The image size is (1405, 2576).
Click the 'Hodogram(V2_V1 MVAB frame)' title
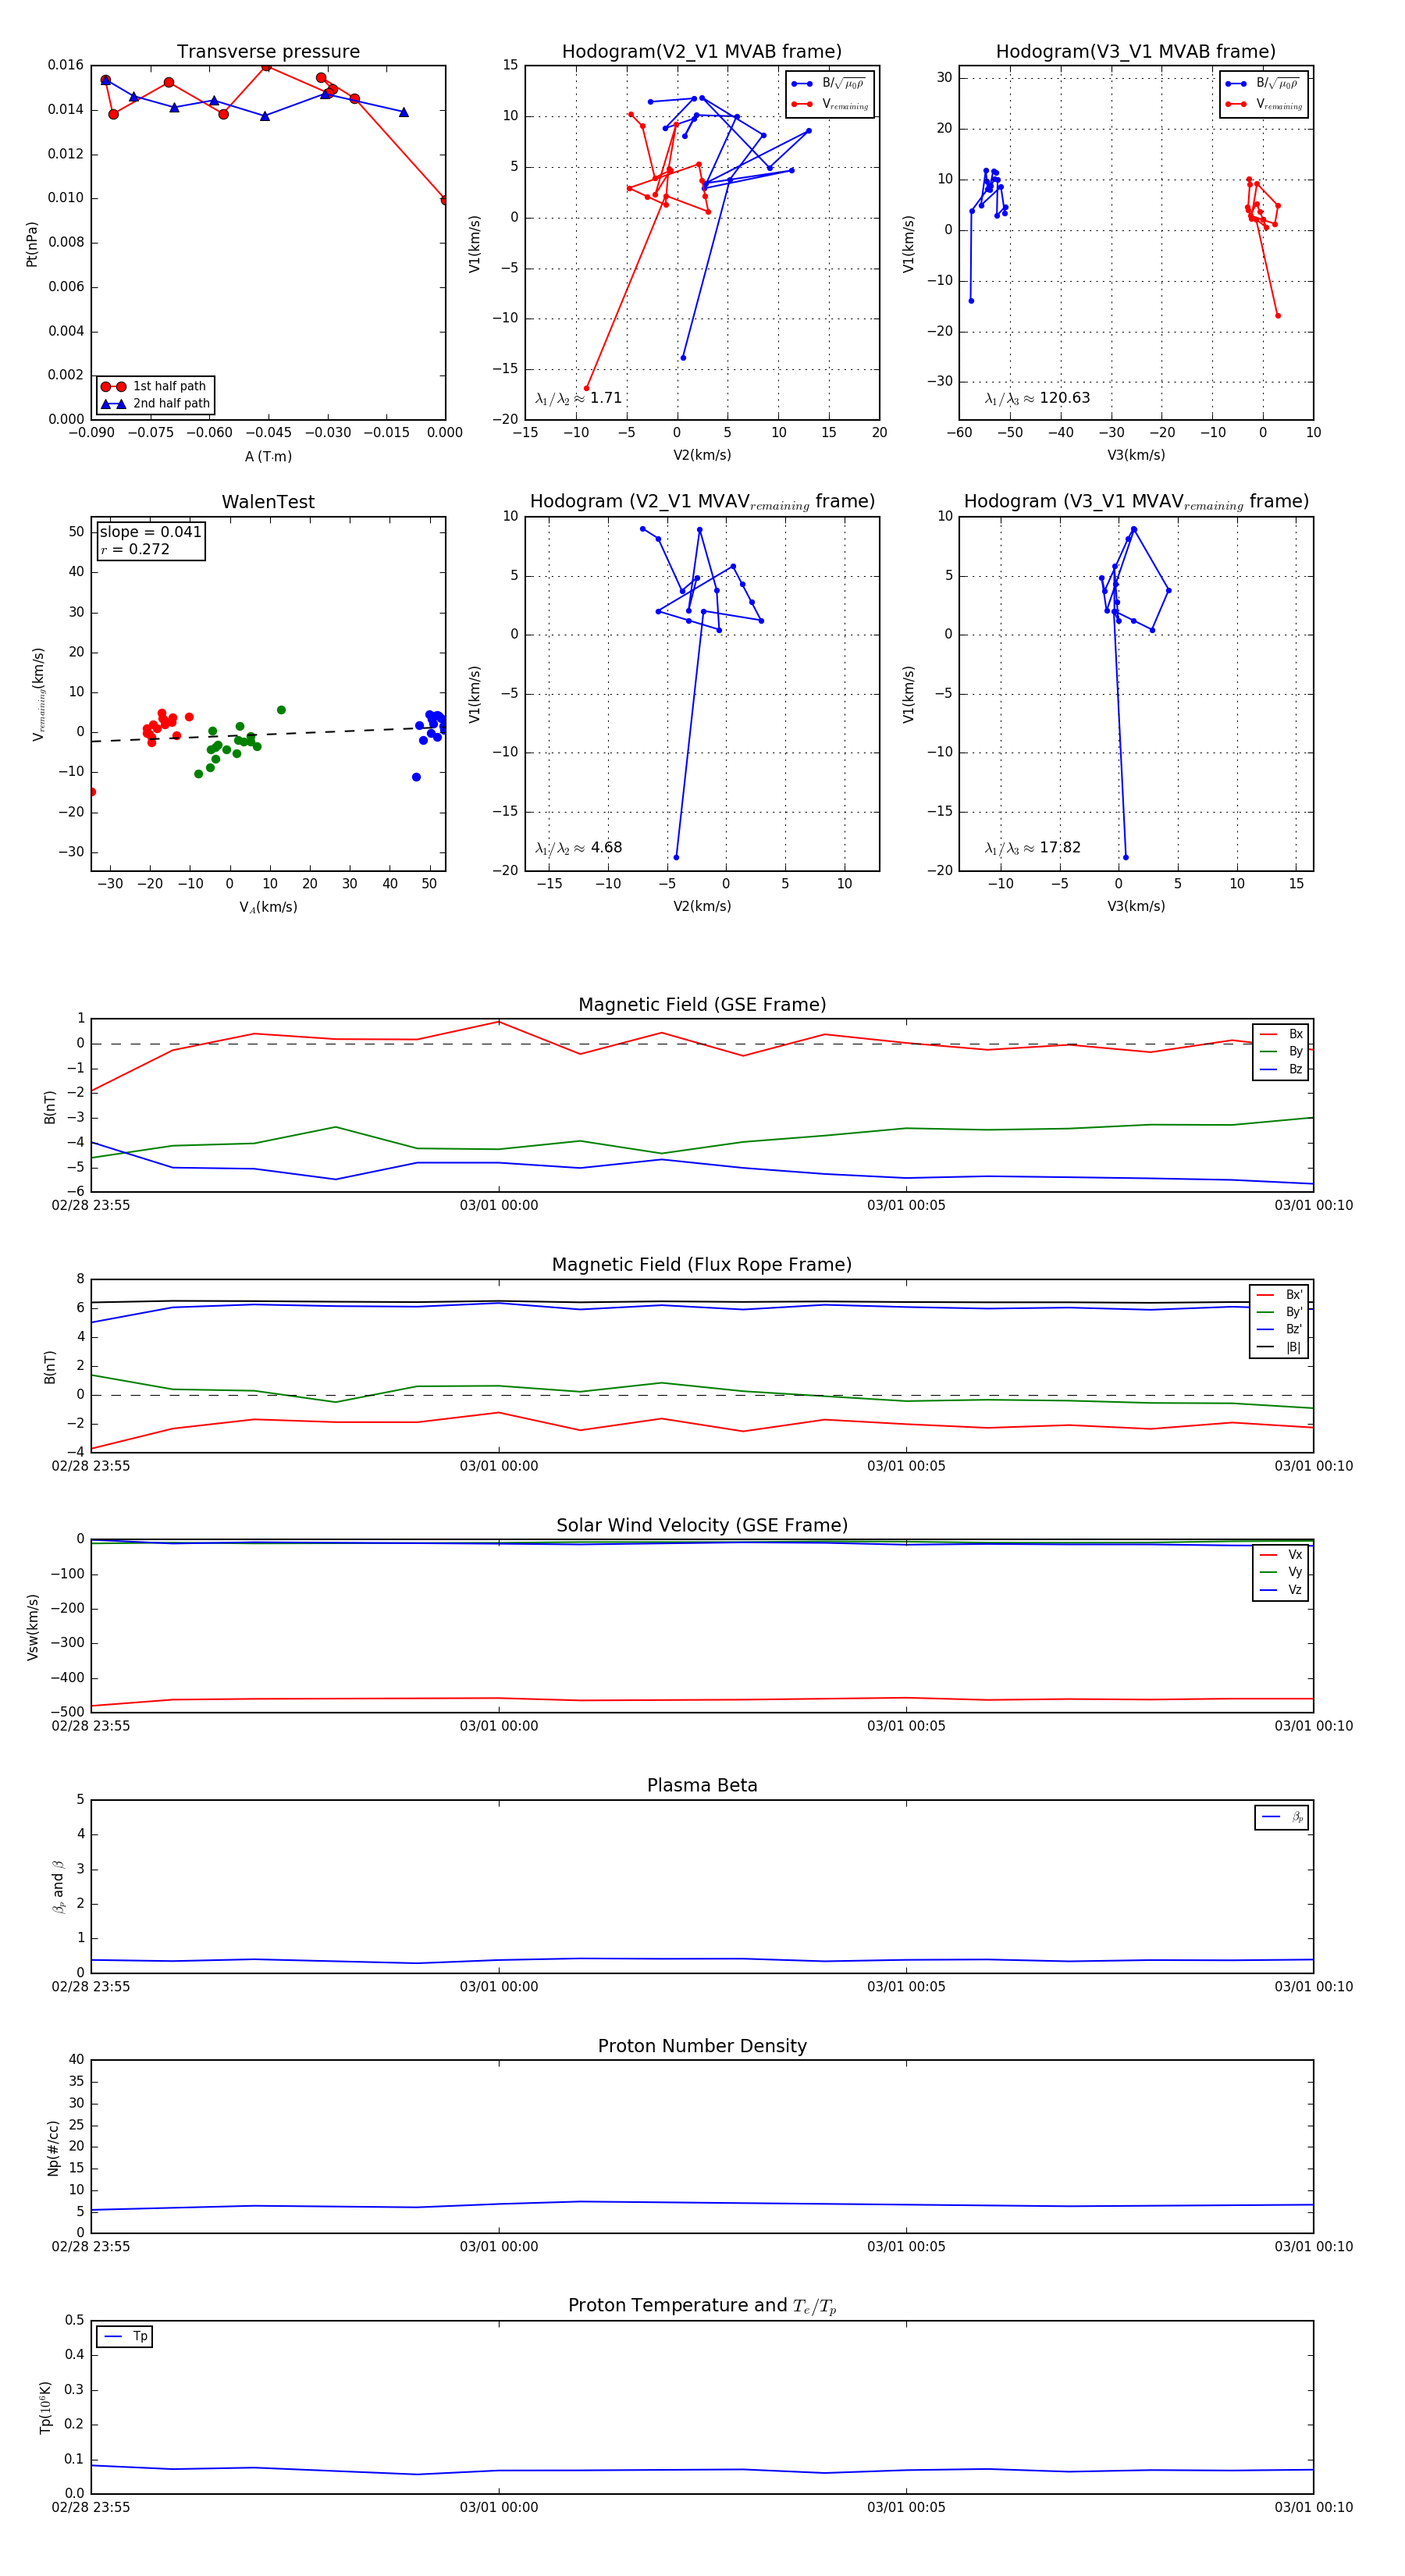702,52
